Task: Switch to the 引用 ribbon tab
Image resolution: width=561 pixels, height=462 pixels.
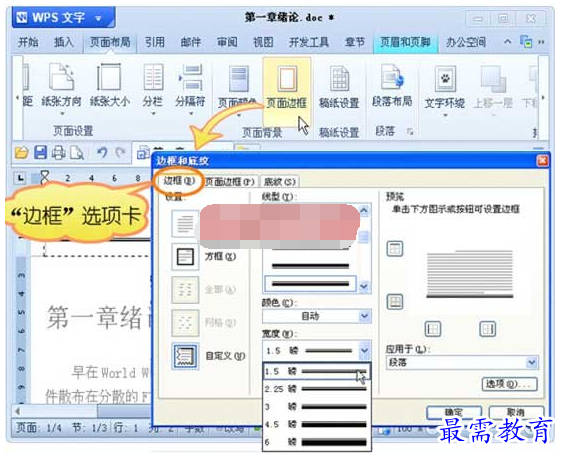Action: click(155, 42)
